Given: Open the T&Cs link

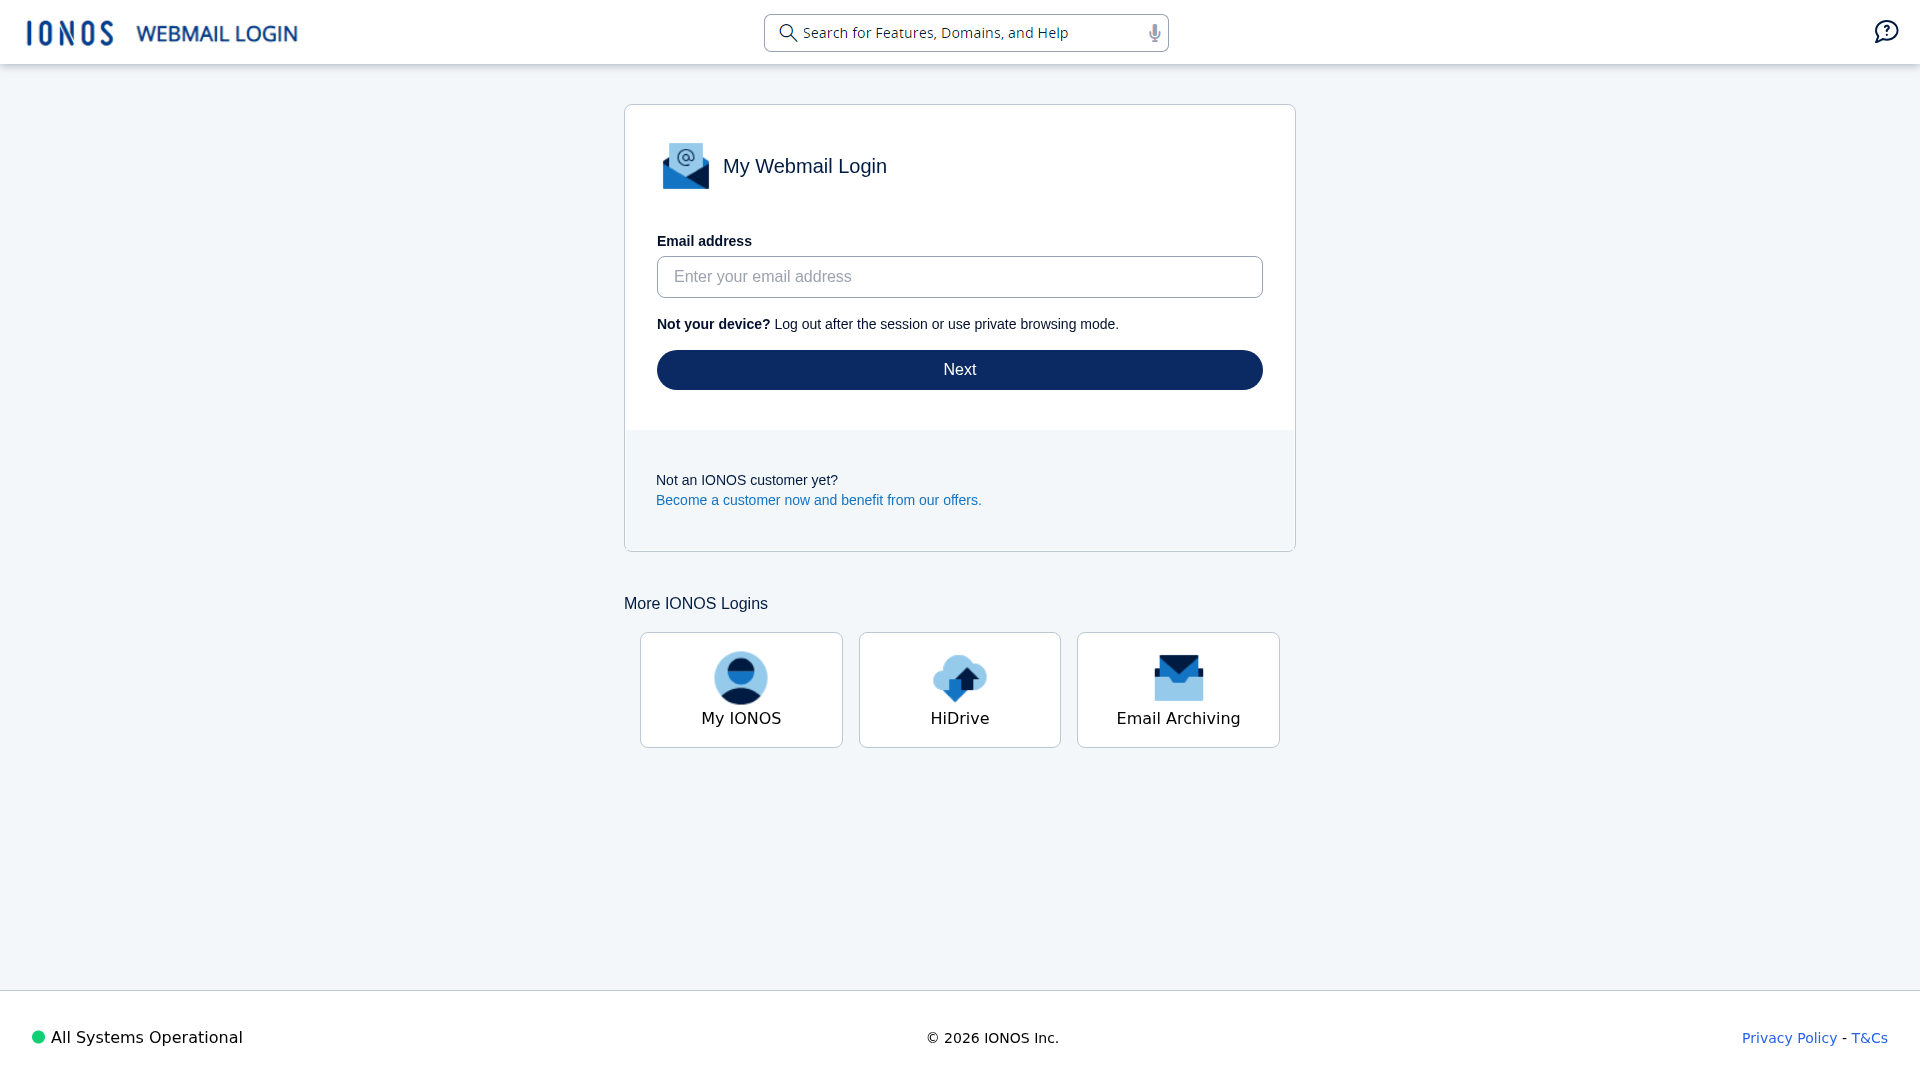Looking at the screenshot, I should [x=1869, y=1038].
